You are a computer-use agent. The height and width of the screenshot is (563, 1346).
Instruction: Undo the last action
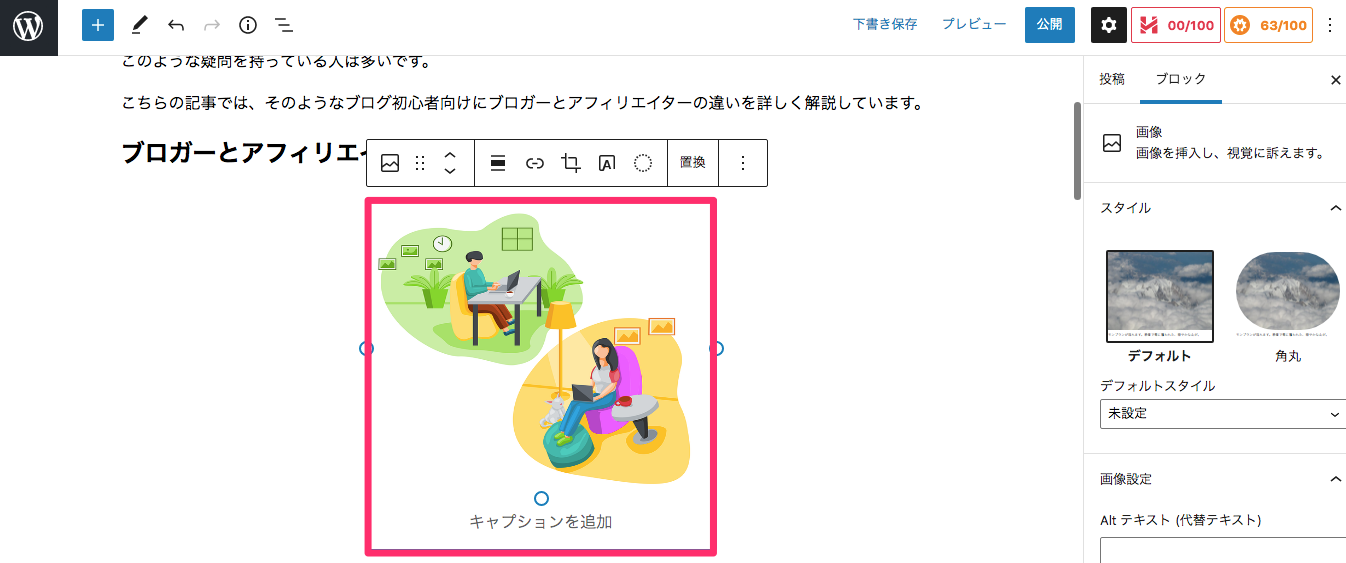[x=176, y=25]
